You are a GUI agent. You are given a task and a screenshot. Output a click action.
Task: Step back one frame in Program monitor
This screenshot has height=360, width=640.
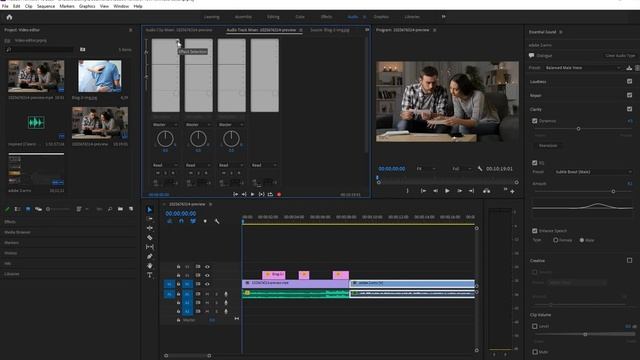[x=436, y=191]
